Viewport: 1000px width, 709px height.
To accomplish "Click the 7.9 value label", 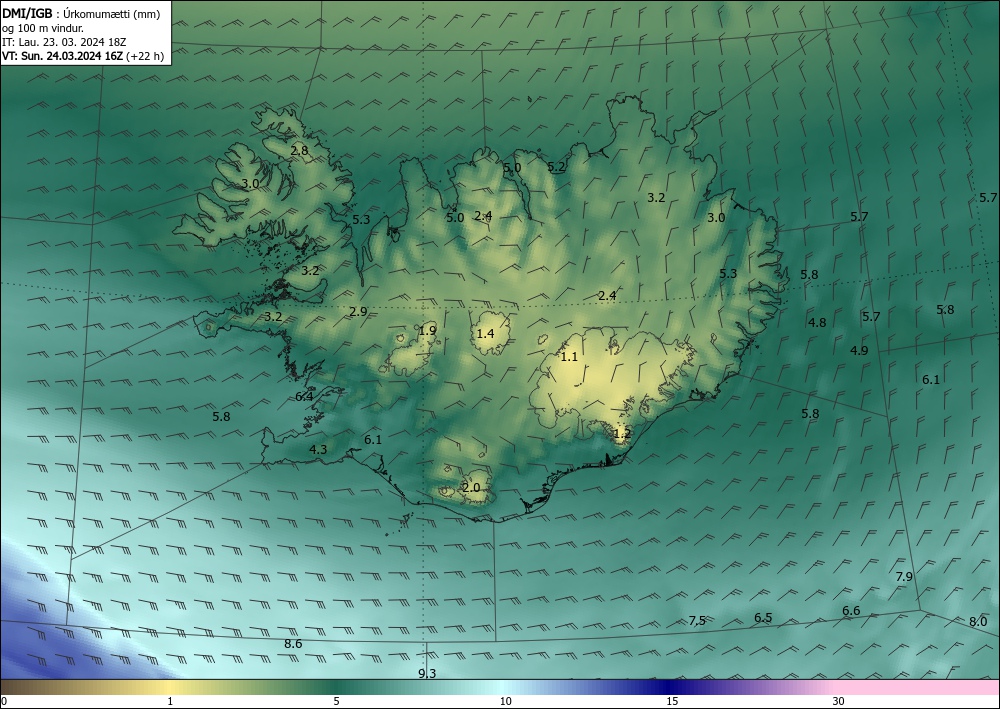I will click(904, 576).
